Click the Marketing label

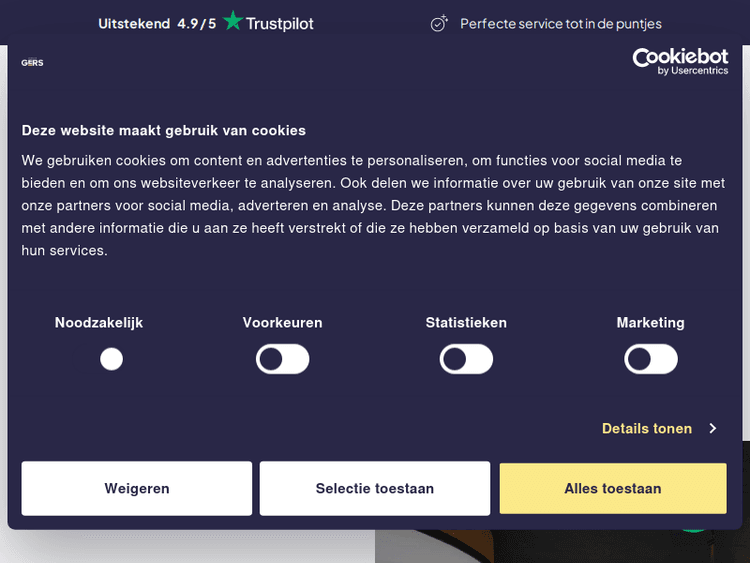coord(650,323)
